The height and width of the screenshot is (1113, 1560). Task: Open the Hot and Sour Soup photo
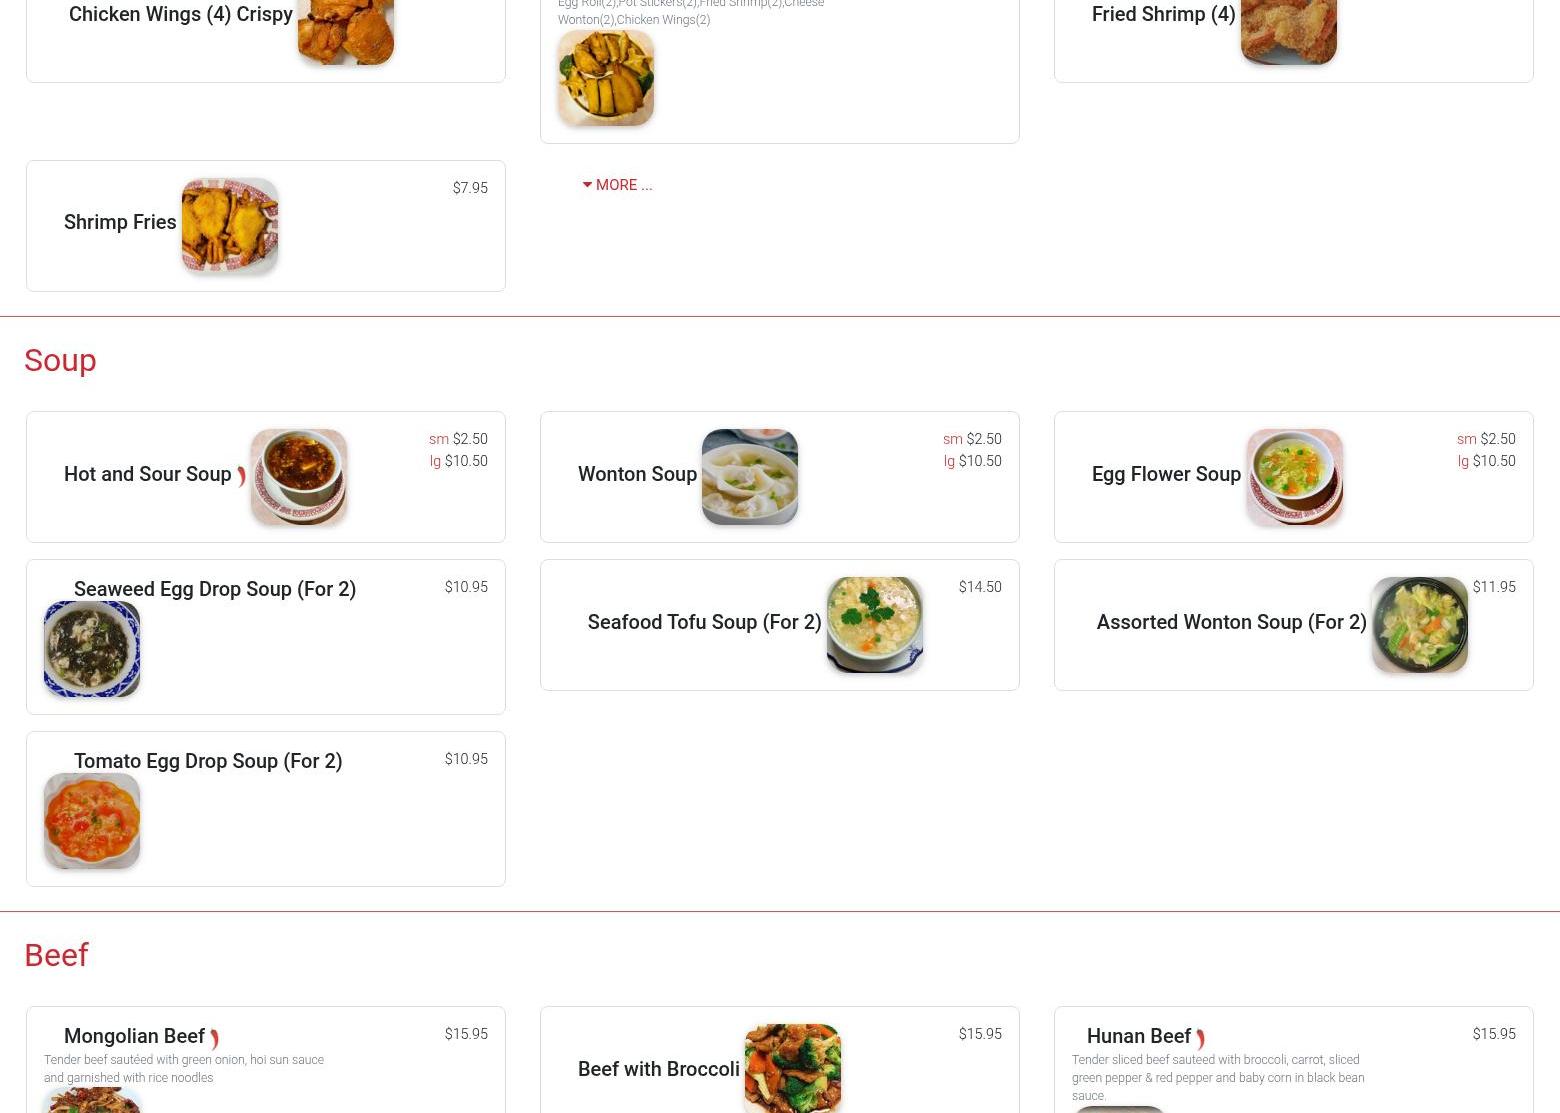299,477
